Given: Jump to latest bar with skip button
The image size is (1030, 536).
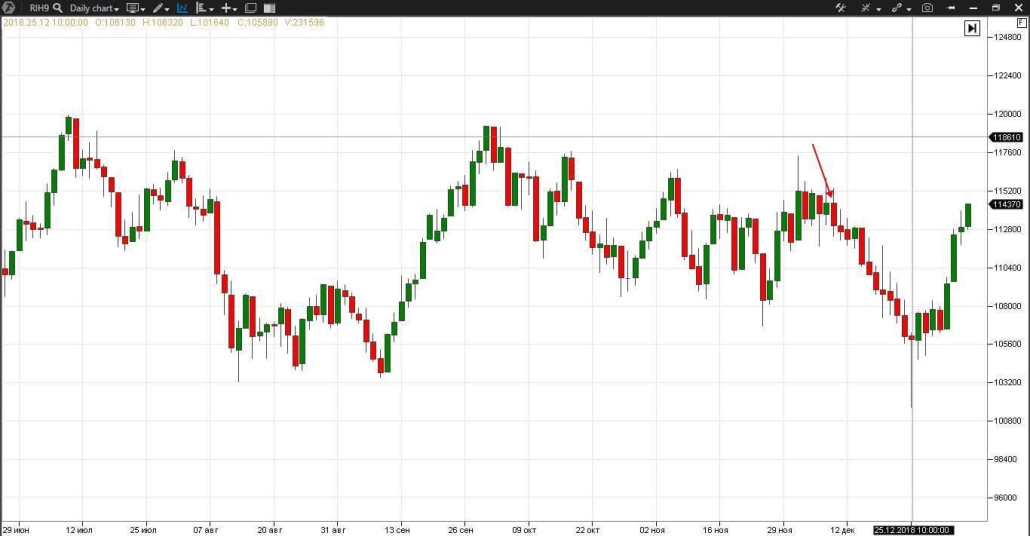Looking at the screenshot, I should click(971, 29).
